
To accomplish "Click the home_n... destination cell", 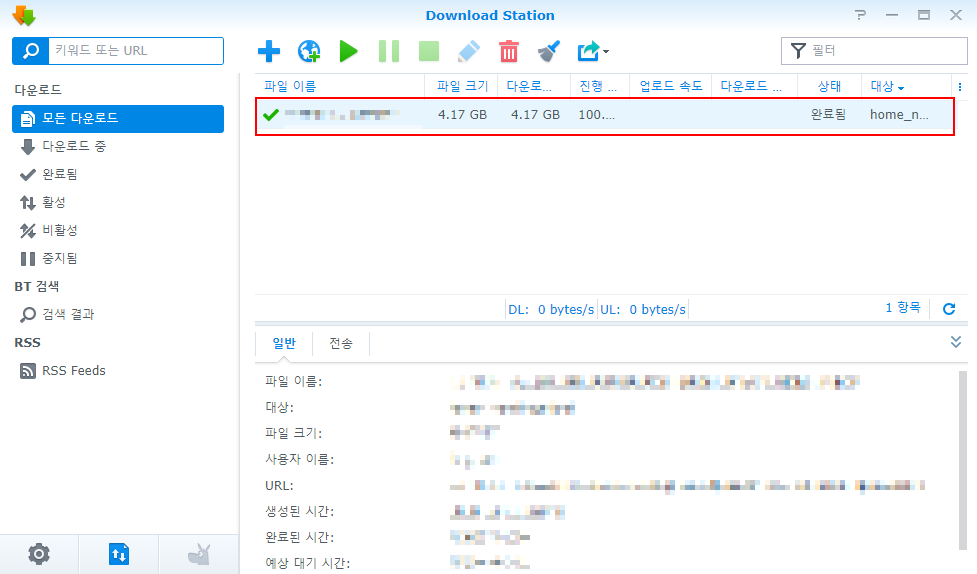I will pyautogui.click(x=899, y=115).
